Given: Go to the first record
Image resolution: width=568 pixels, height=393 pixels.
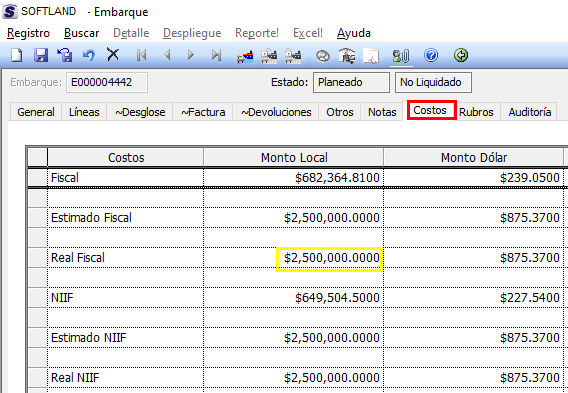Looking at the screenshot, I should [142, 55].
